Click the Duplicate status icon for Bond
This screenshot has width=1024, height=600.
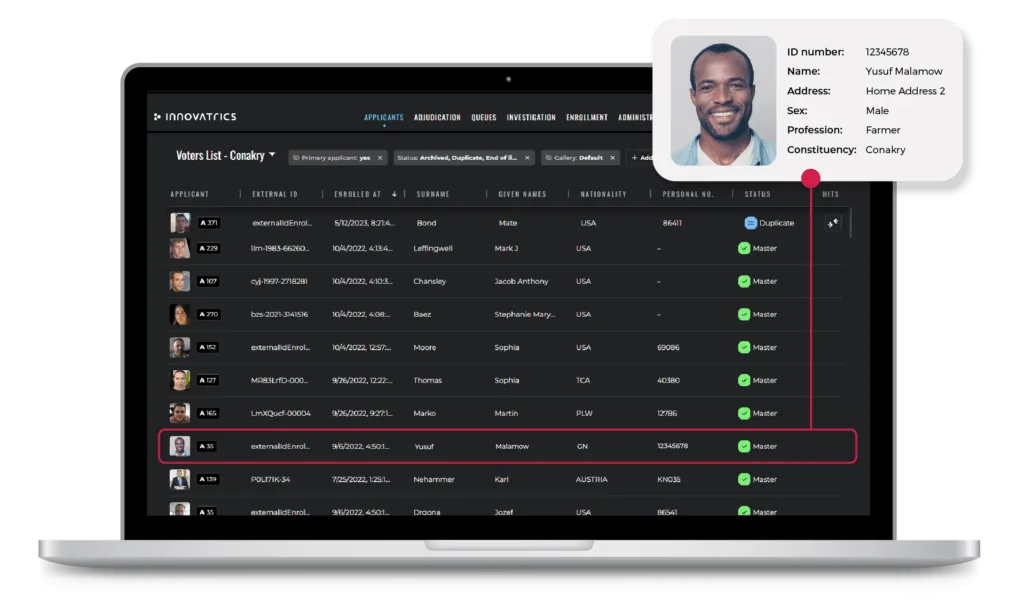point(750,223)
